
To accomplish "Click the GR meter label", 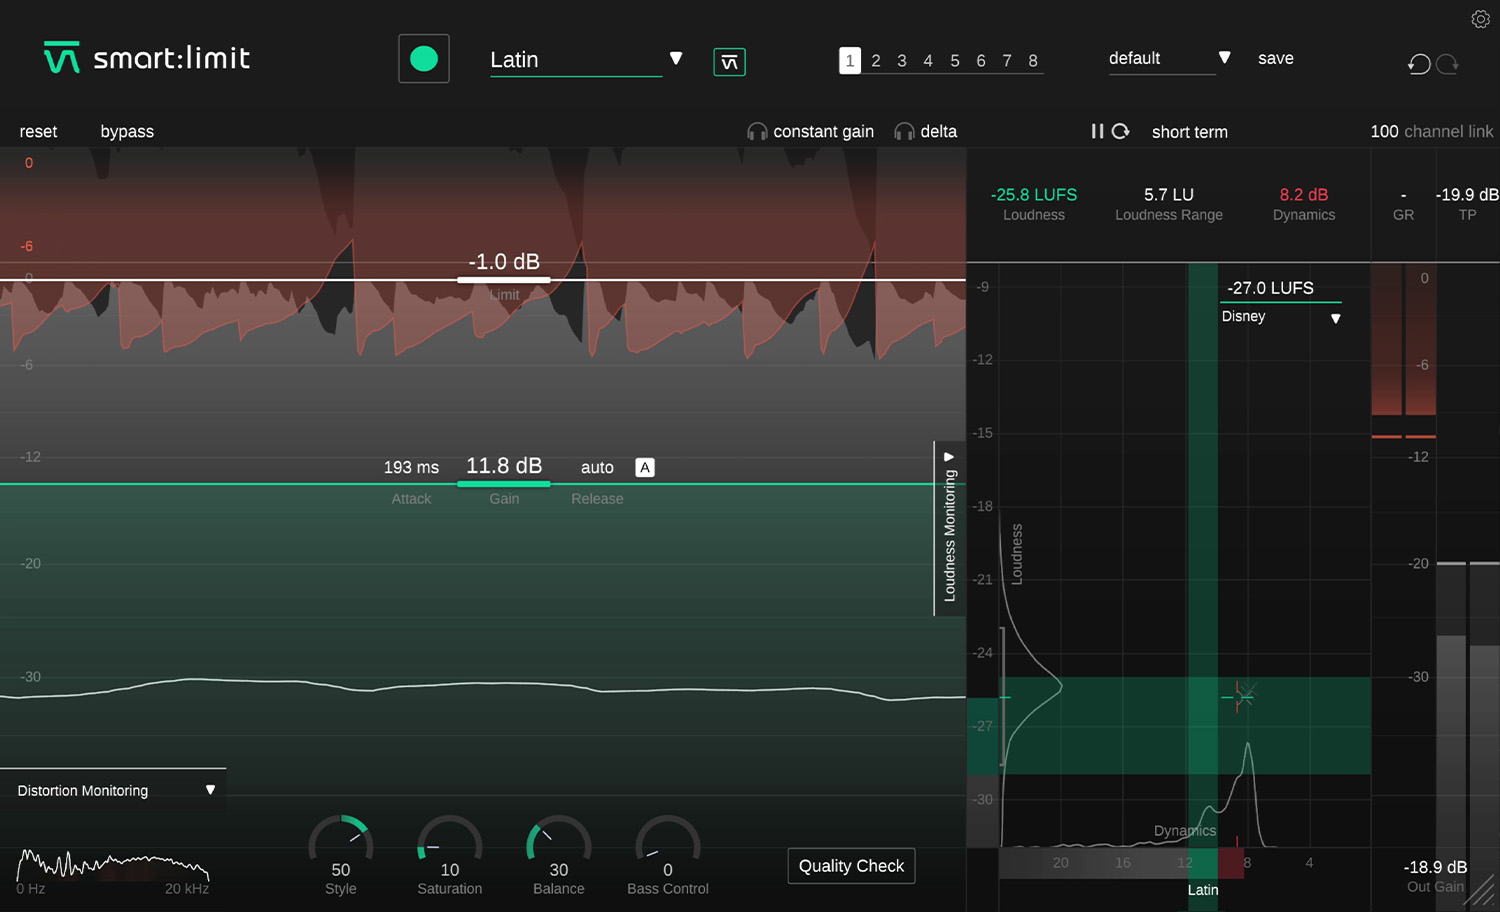I will [1403, 215].
